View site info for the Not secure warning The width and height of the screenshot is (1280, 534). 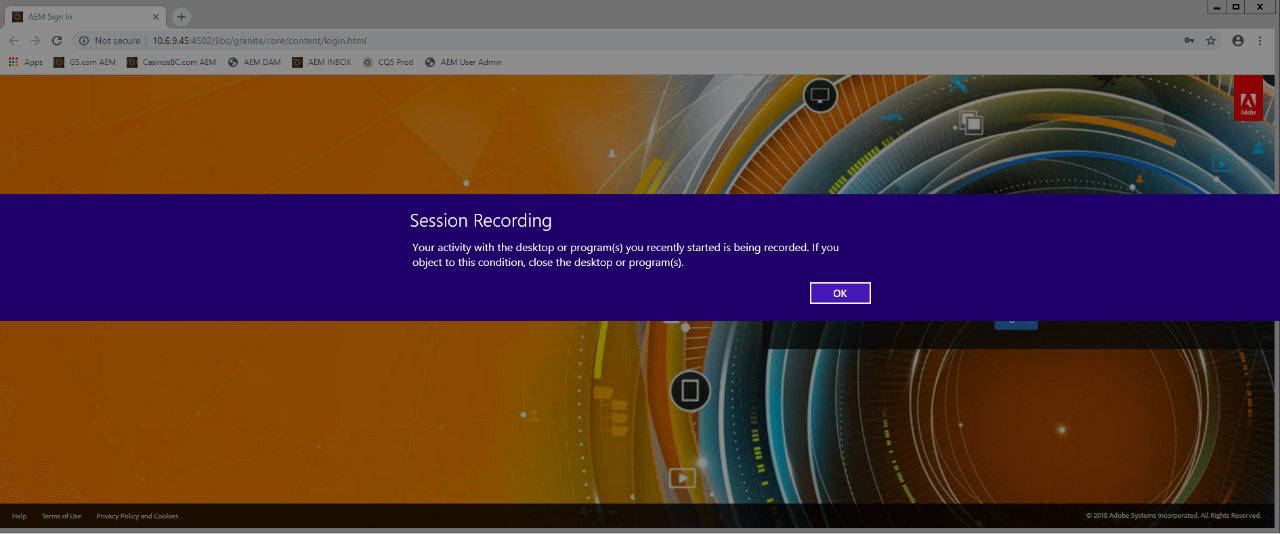click(x=110, y=41)
